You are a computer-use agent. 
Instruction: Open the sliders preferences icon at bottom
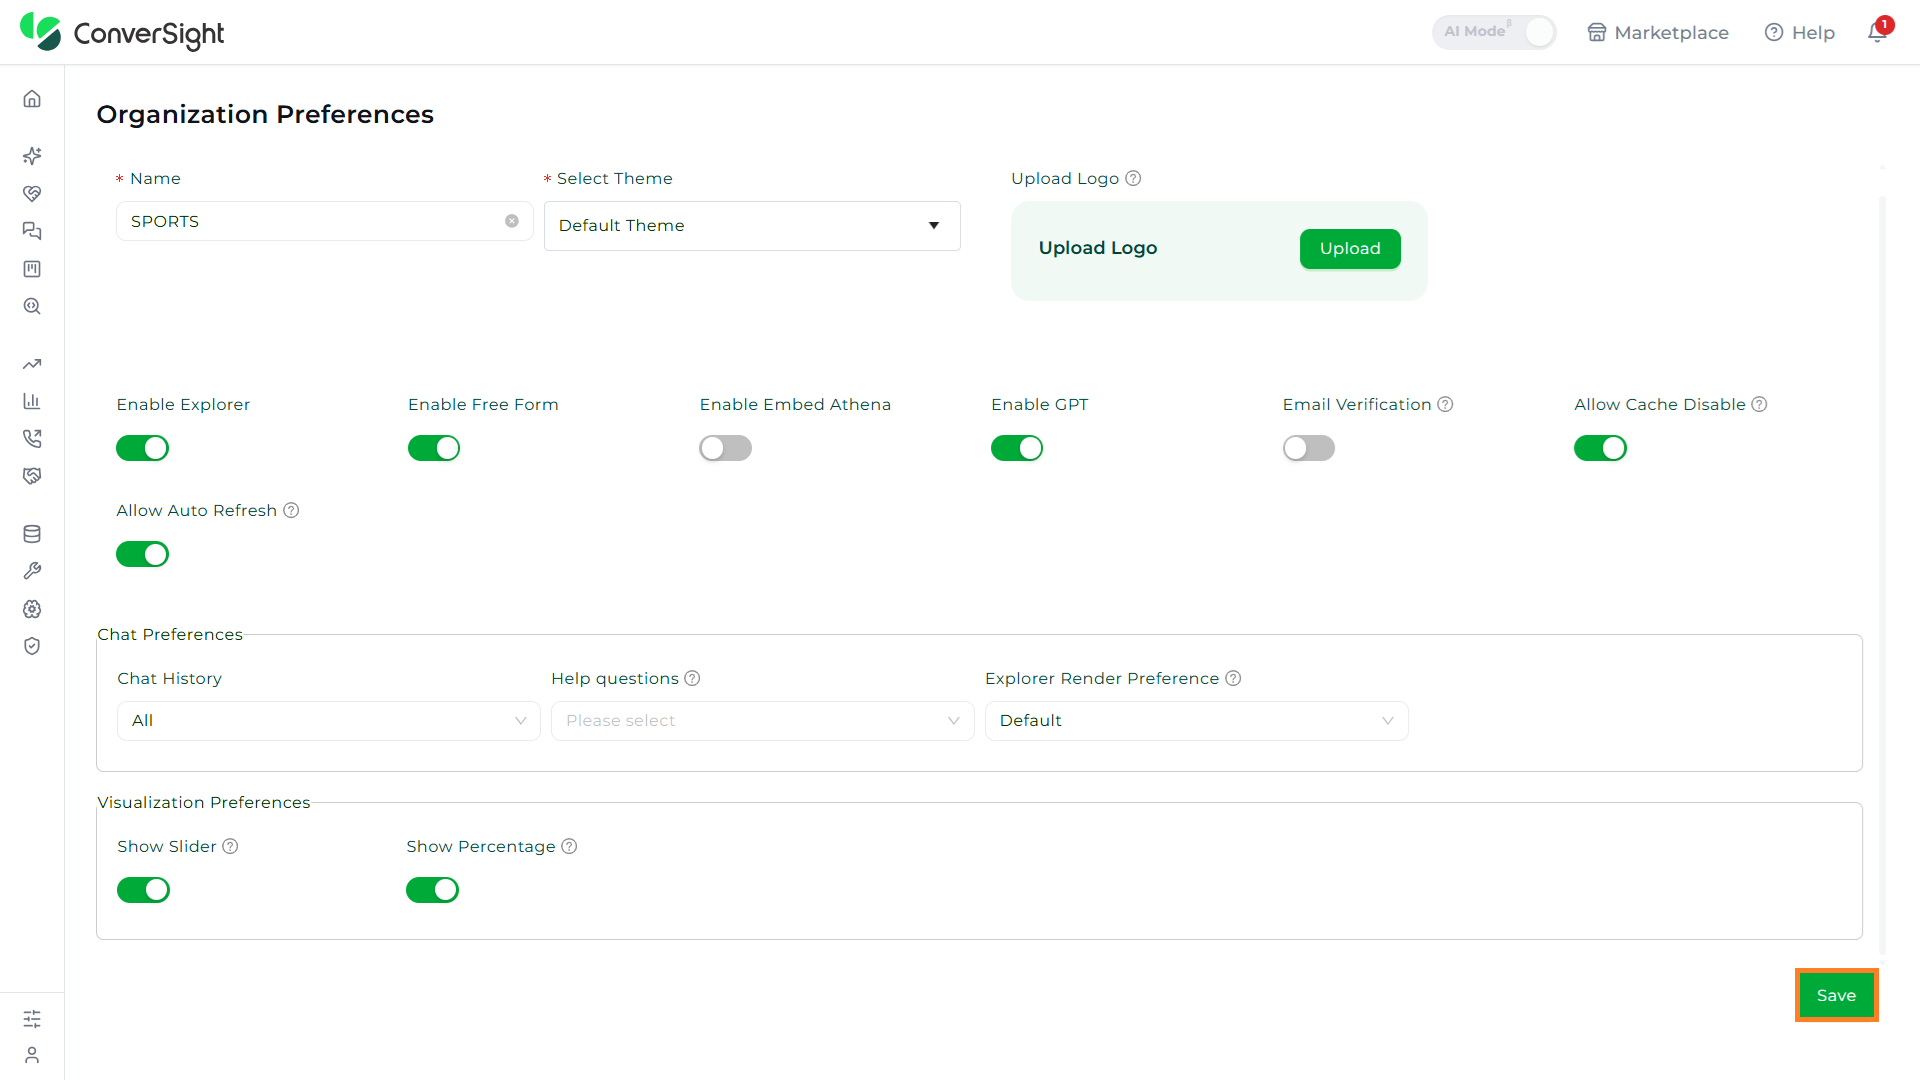point(32,1018)
